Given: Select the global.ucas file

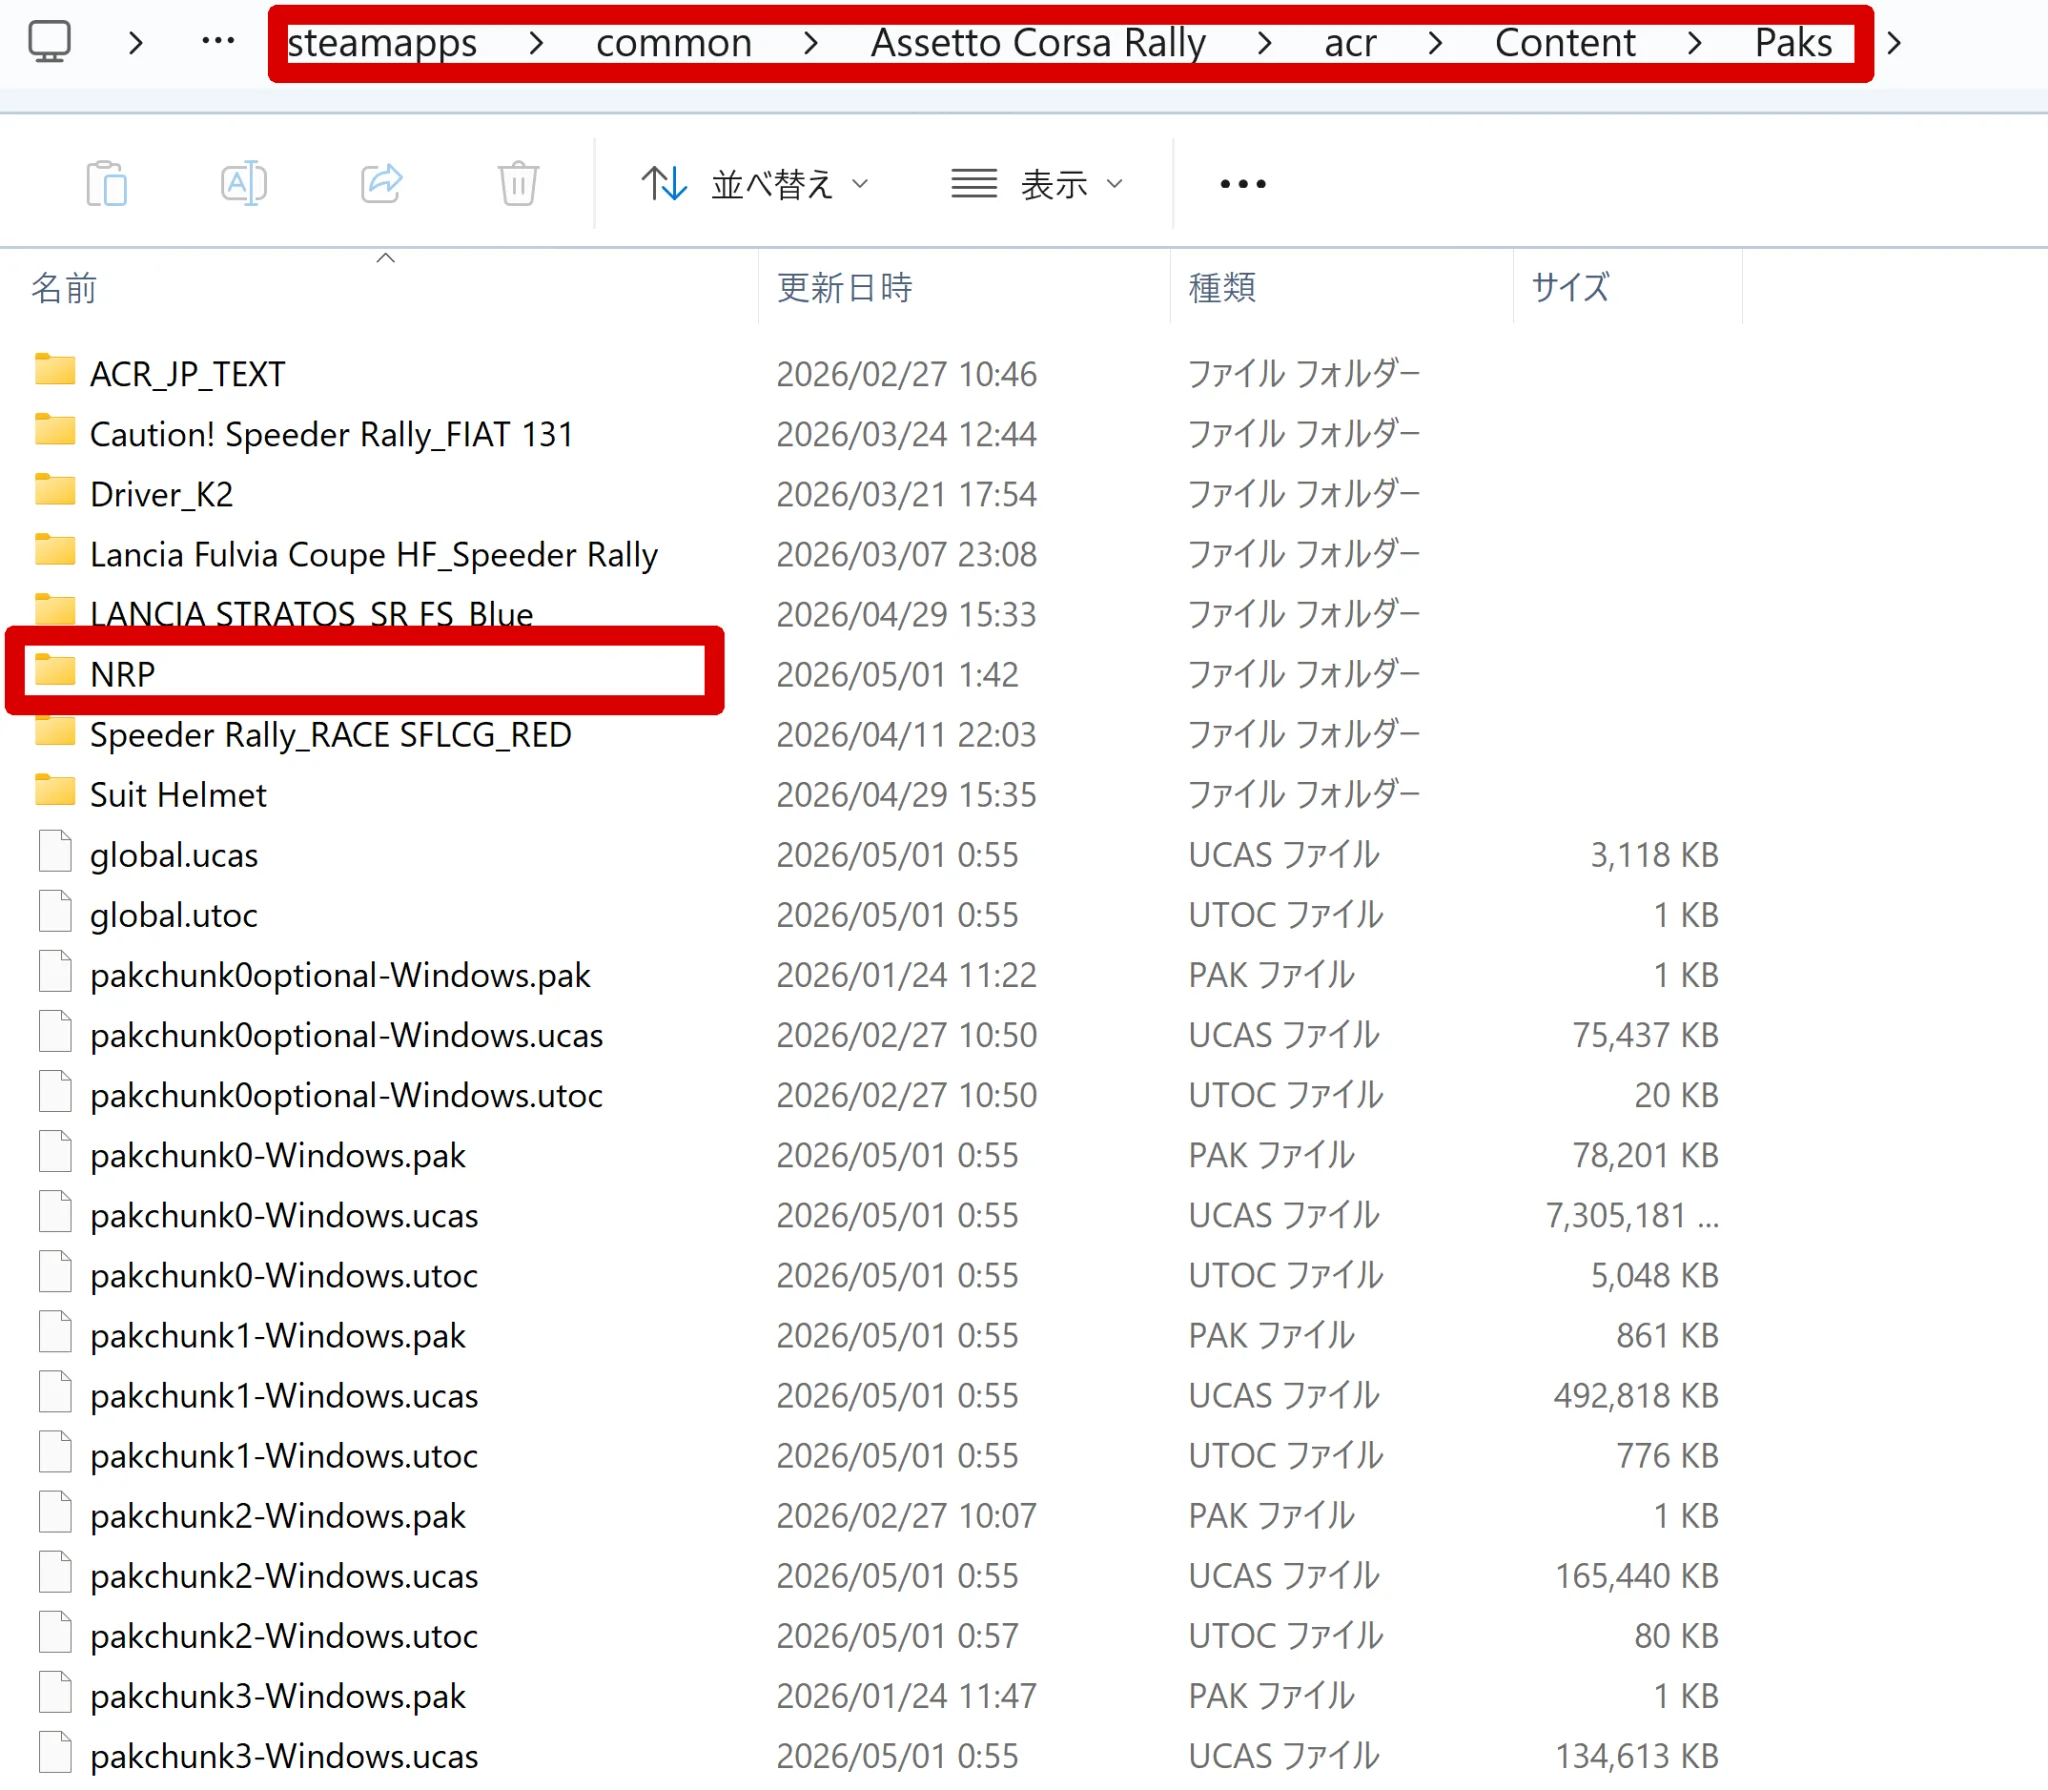Looking at the screenshot, I should point(174,855).
